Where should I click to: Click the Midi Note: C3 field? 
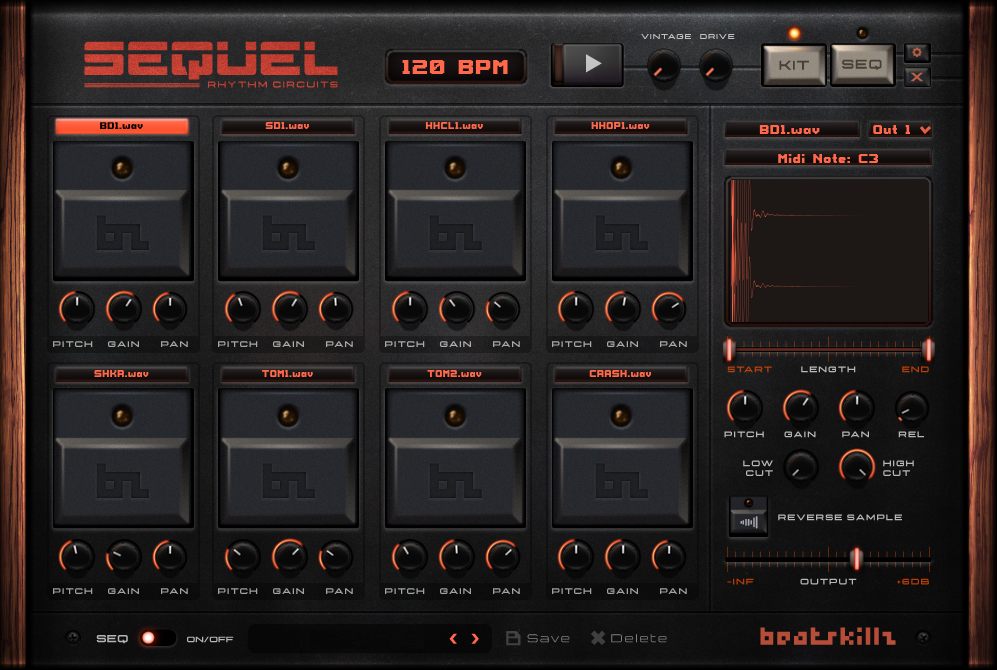pos(828,158)
